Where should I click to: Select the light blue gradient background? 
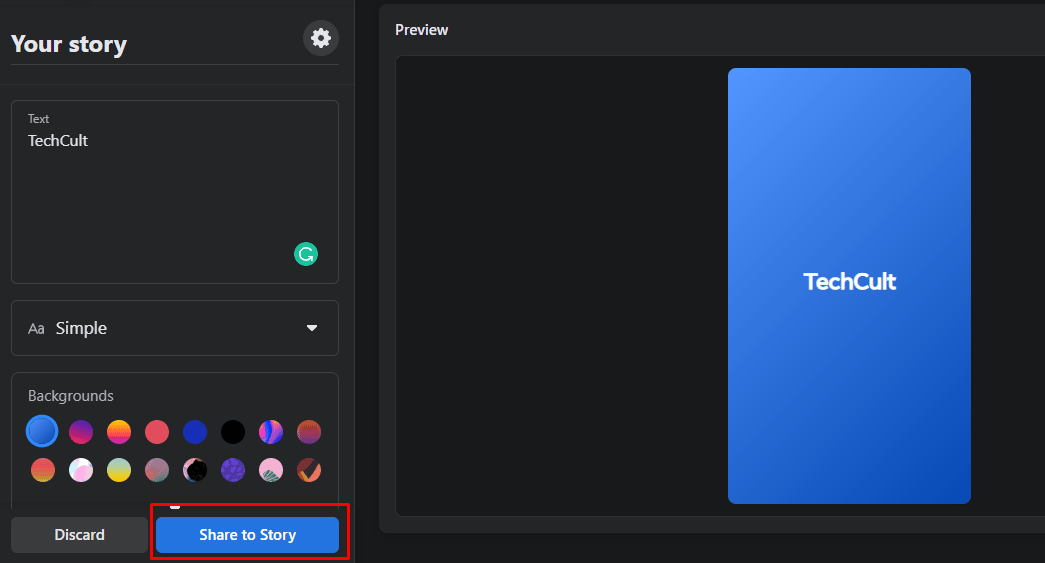click(x=42, y=431)
